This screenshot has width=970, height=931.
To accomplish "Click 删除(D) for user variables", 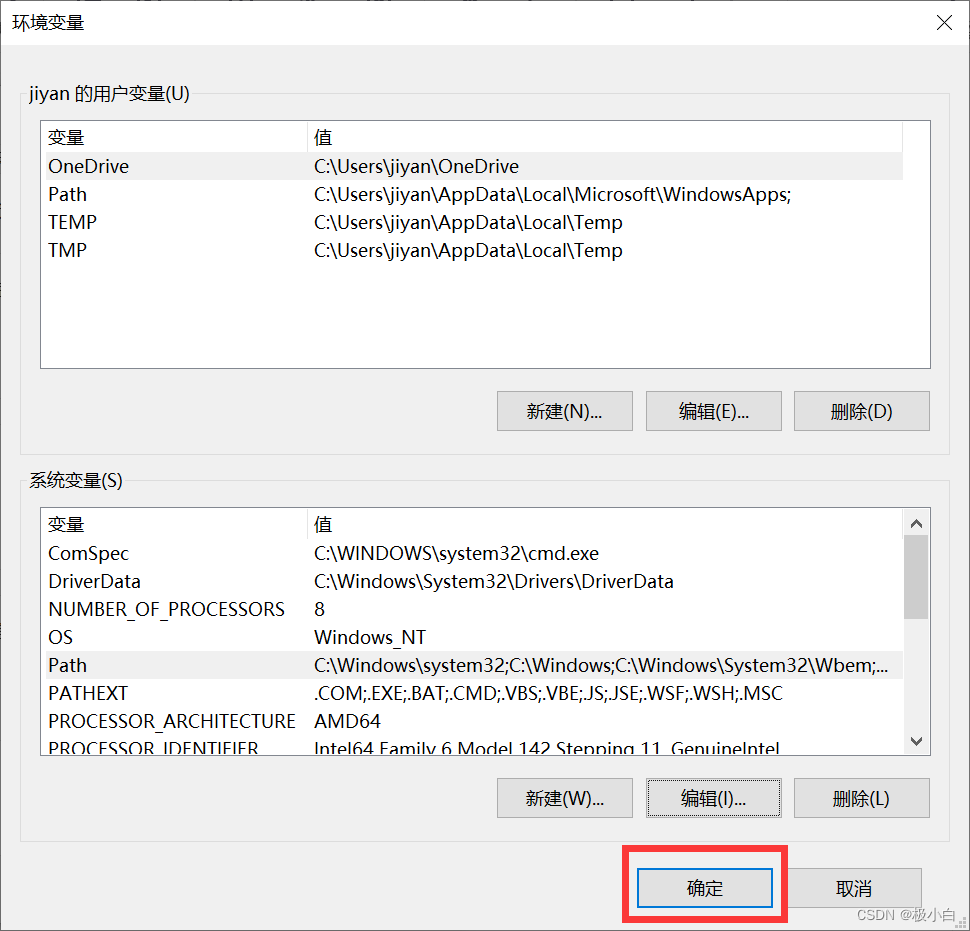I will pyautogui.click(x=861, y=411).
